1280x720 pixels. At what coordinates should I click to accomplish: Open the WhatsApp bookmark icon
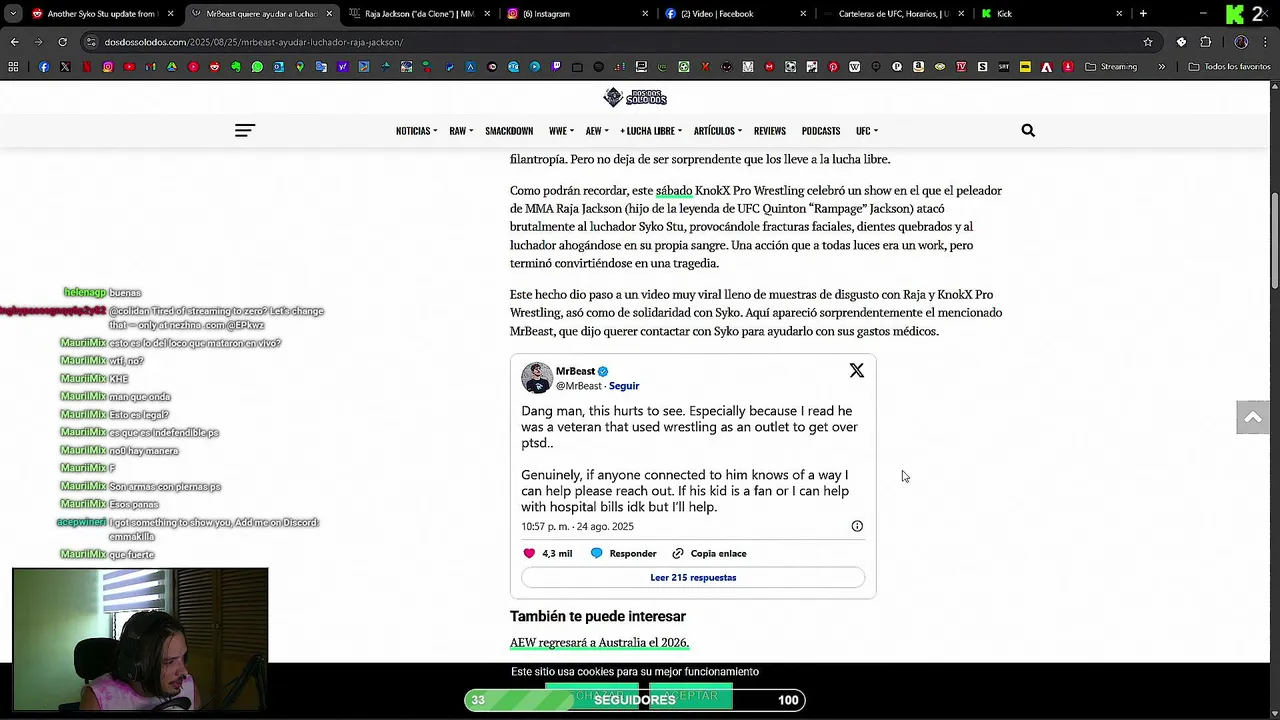257,67
